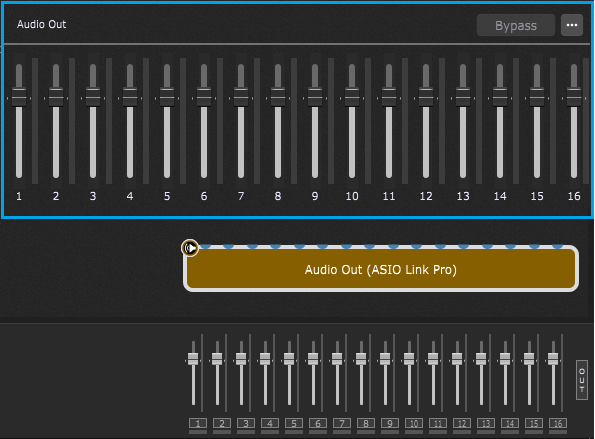Click the boxed channel 6 label in bottom mixer
Viewport: 595px width, 439px height.
[x=318, y=423]
